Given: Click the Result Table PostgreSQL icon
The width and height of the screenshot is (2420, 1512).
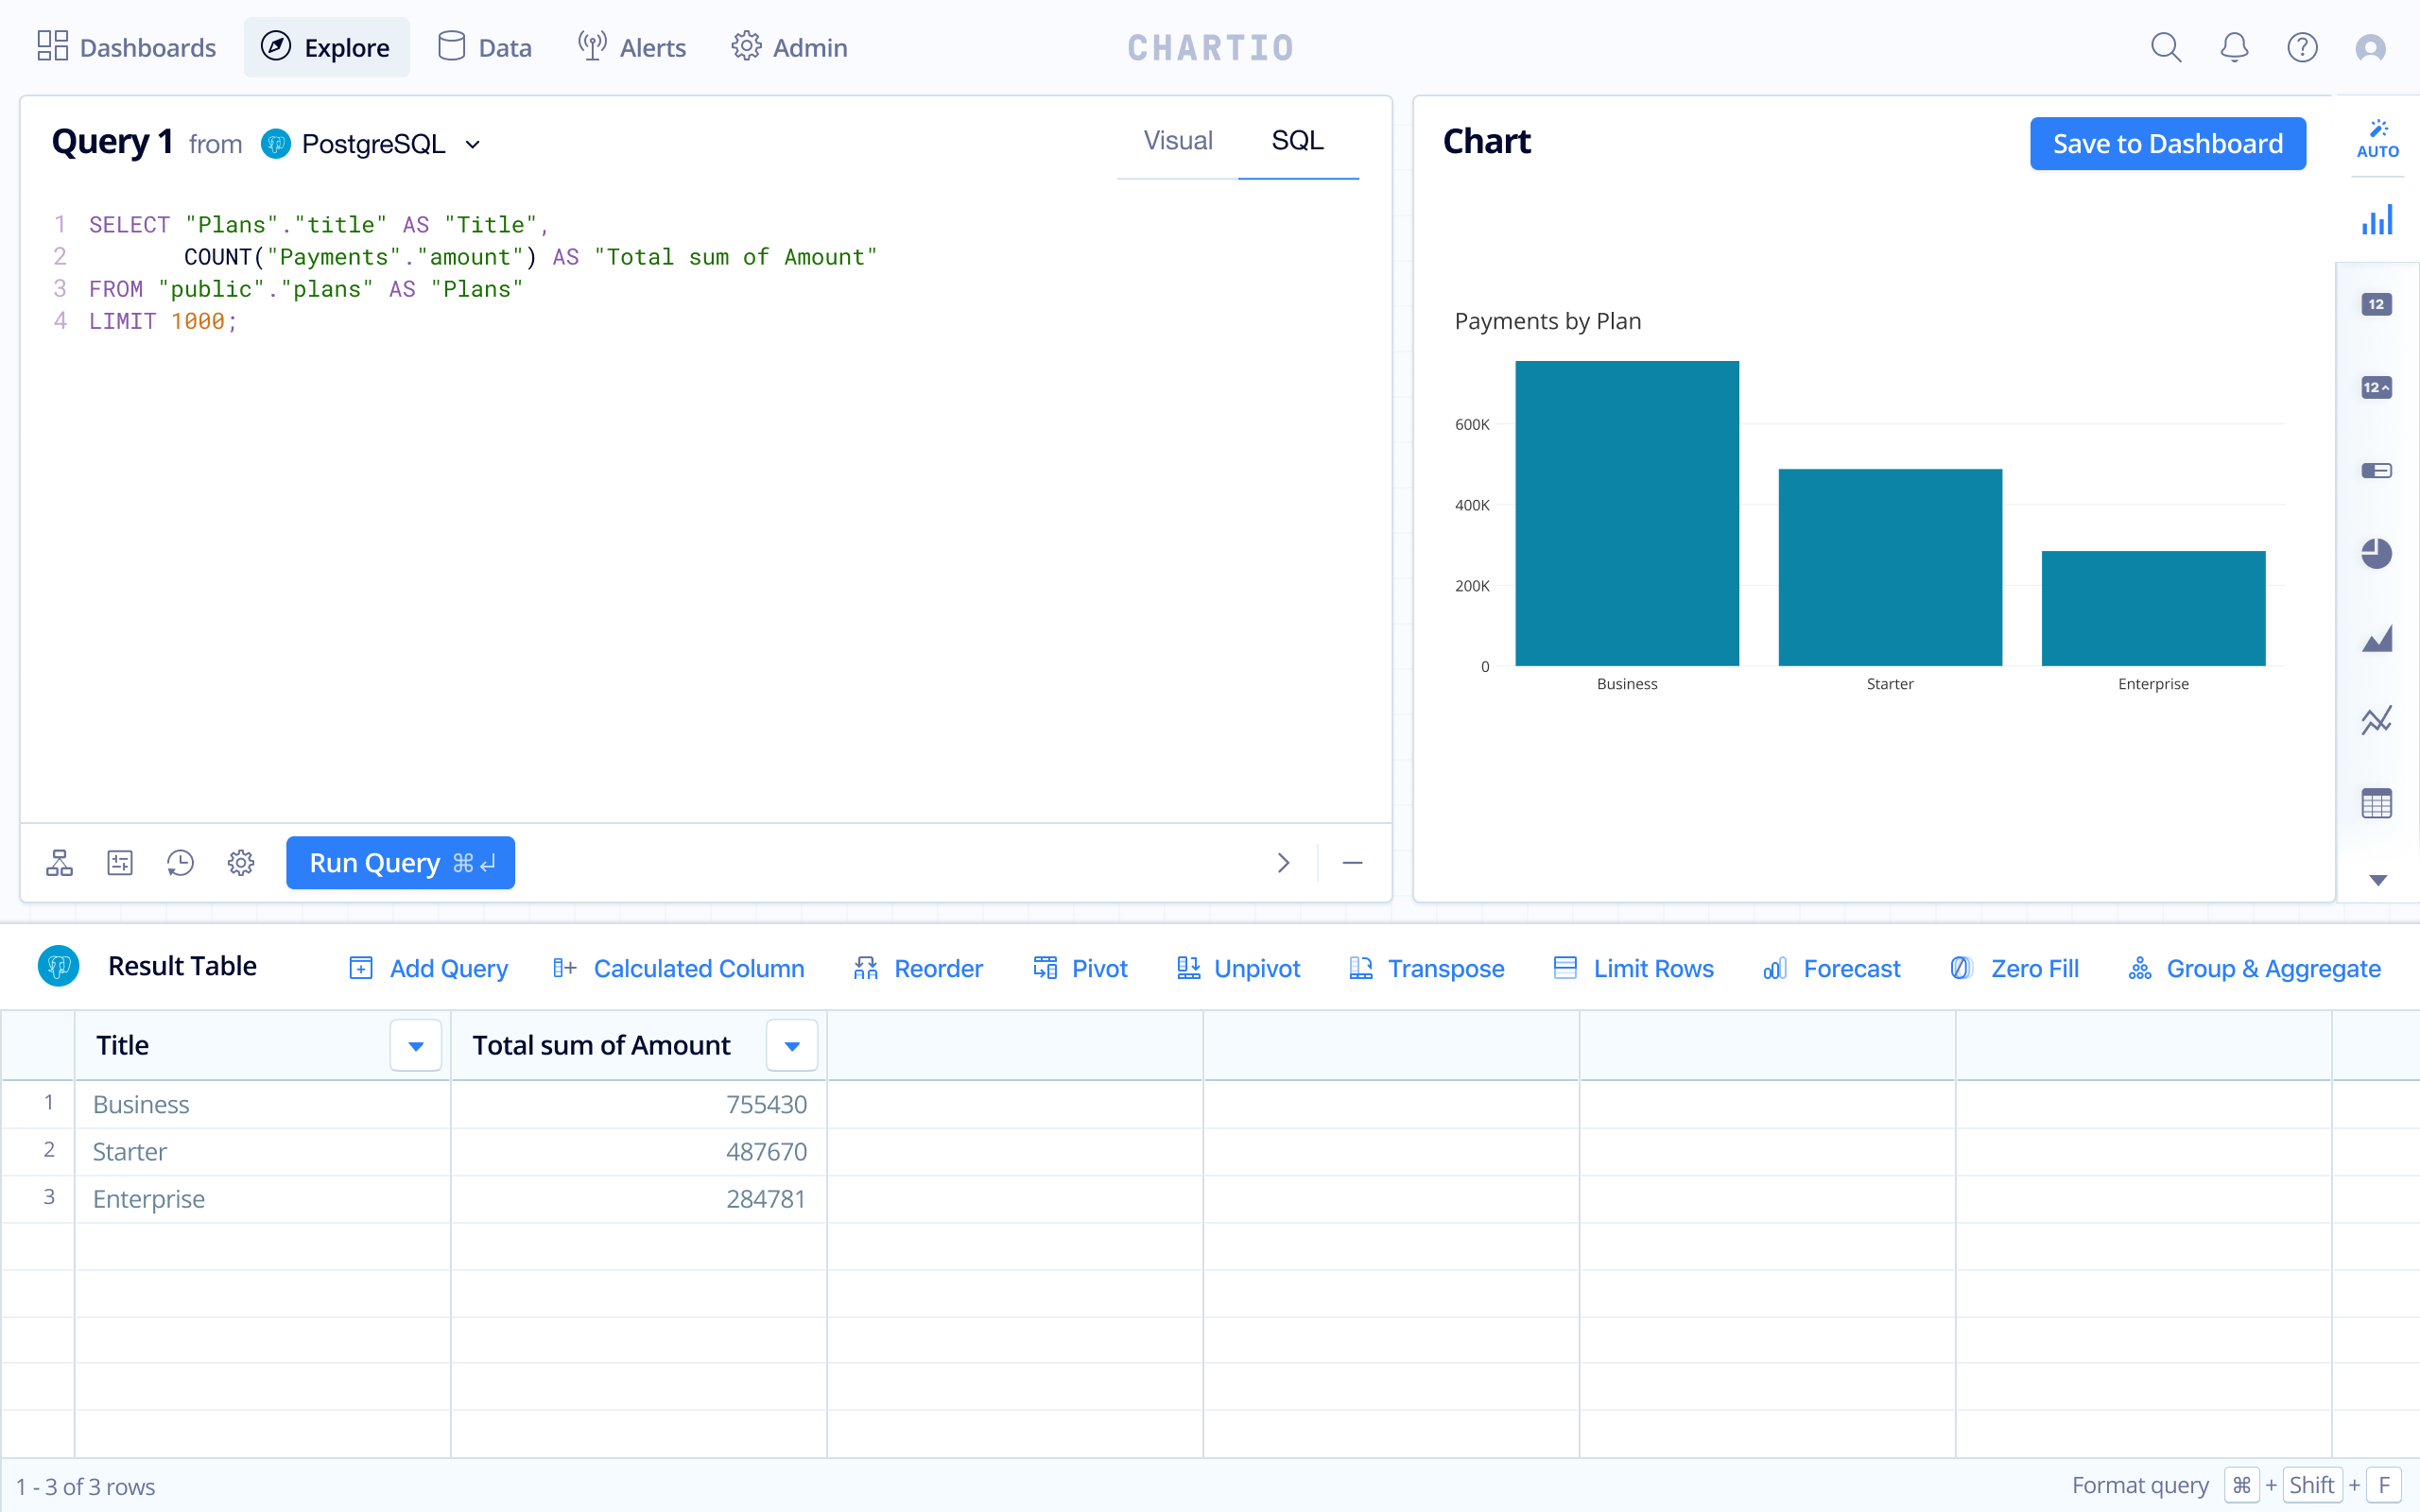Looking at the screenshot, I should pyautogui.click(x=59, y=966).
